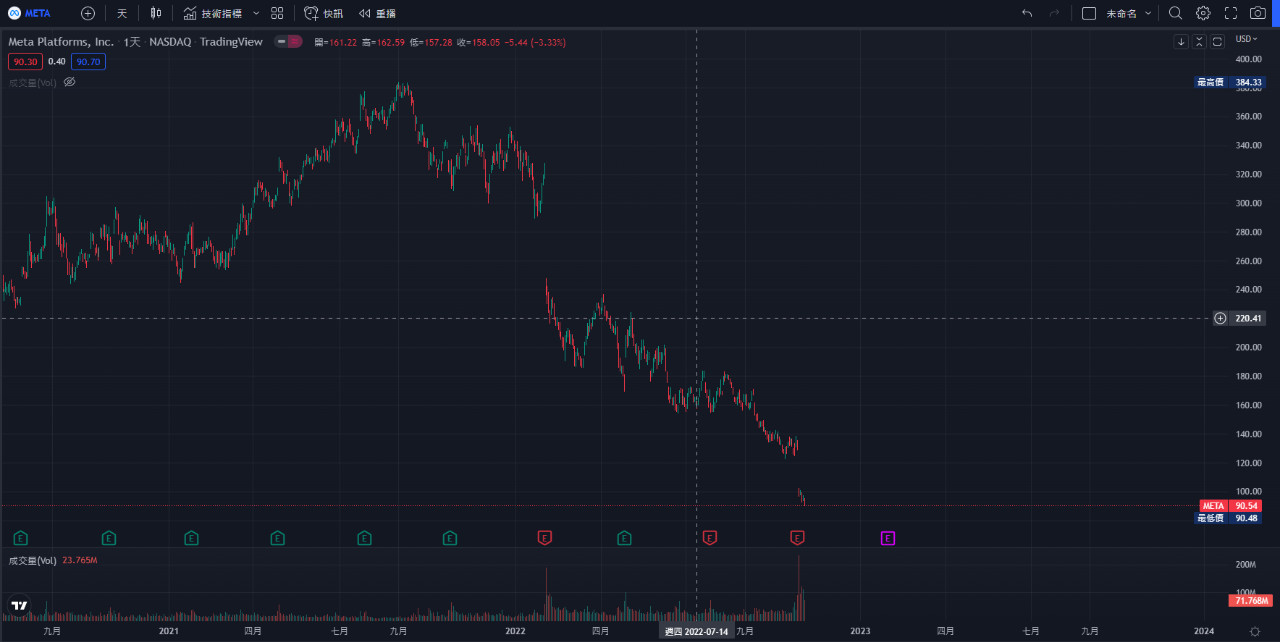Viewport: 1280px width, 642px height.
Task: Click the blue 90.70 buy price button
Action: click(x=88, y=61)
